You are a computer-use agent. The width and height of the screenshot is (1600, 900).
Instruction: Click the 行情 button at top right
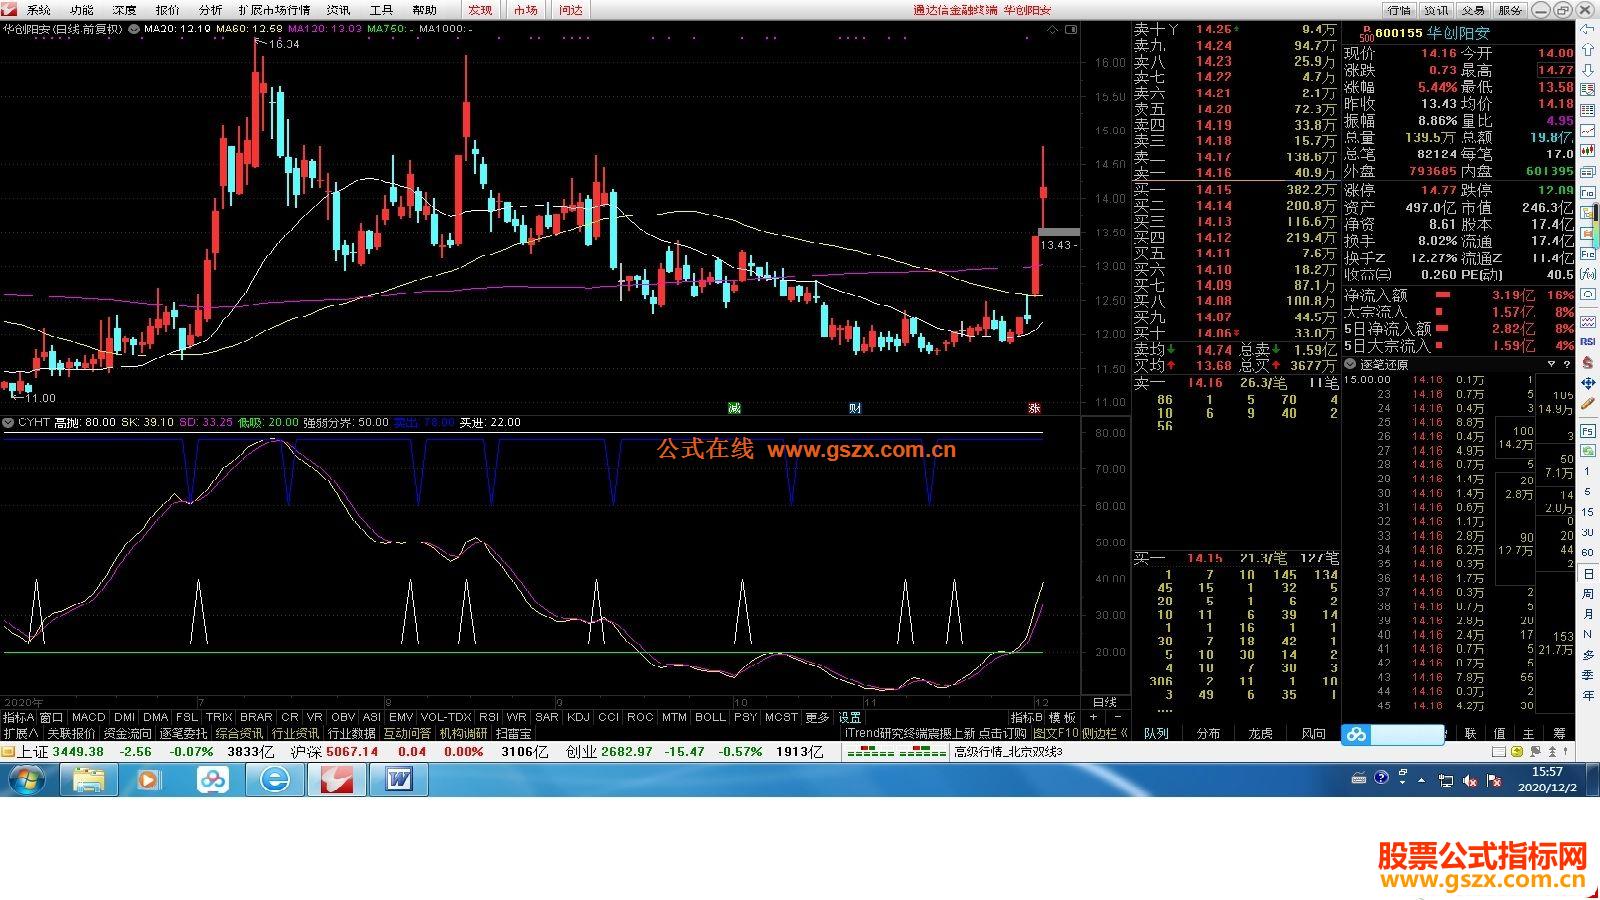click(1399, 10)
